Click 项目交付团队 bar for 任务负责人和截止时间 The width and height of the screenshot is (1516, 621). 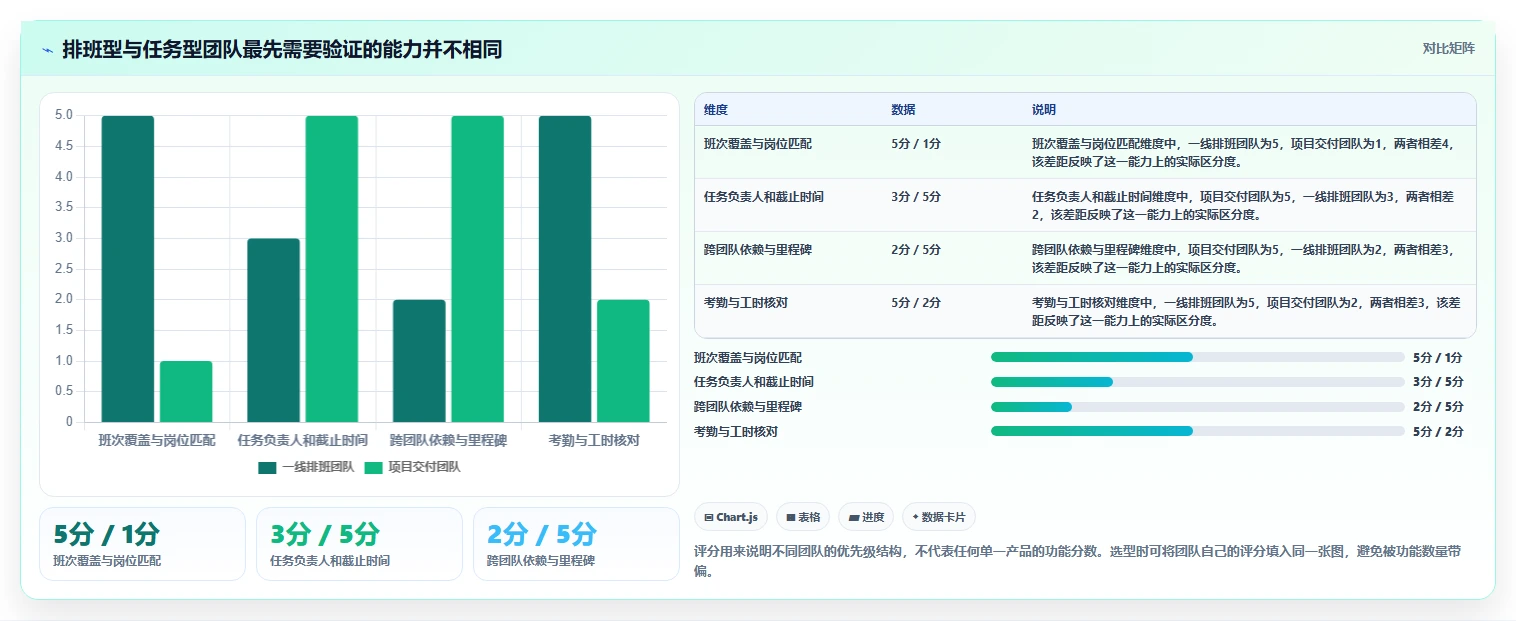pos(332,269)
